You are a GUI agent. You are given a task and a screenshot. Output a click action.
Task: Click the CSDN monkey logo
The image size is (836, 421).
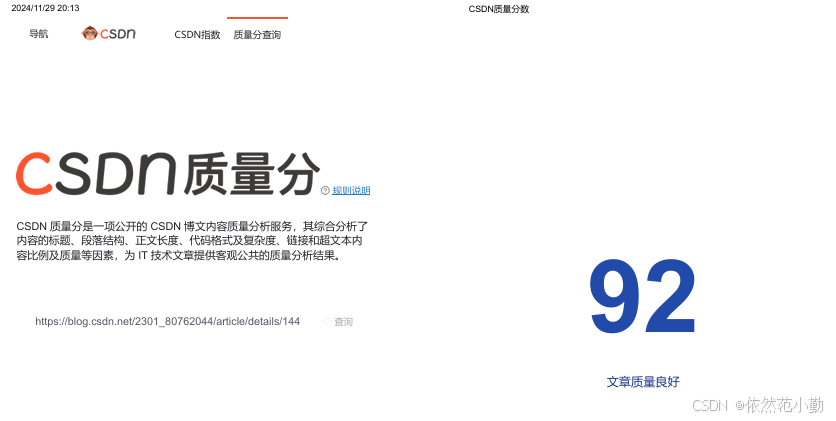tap(108, 34)
